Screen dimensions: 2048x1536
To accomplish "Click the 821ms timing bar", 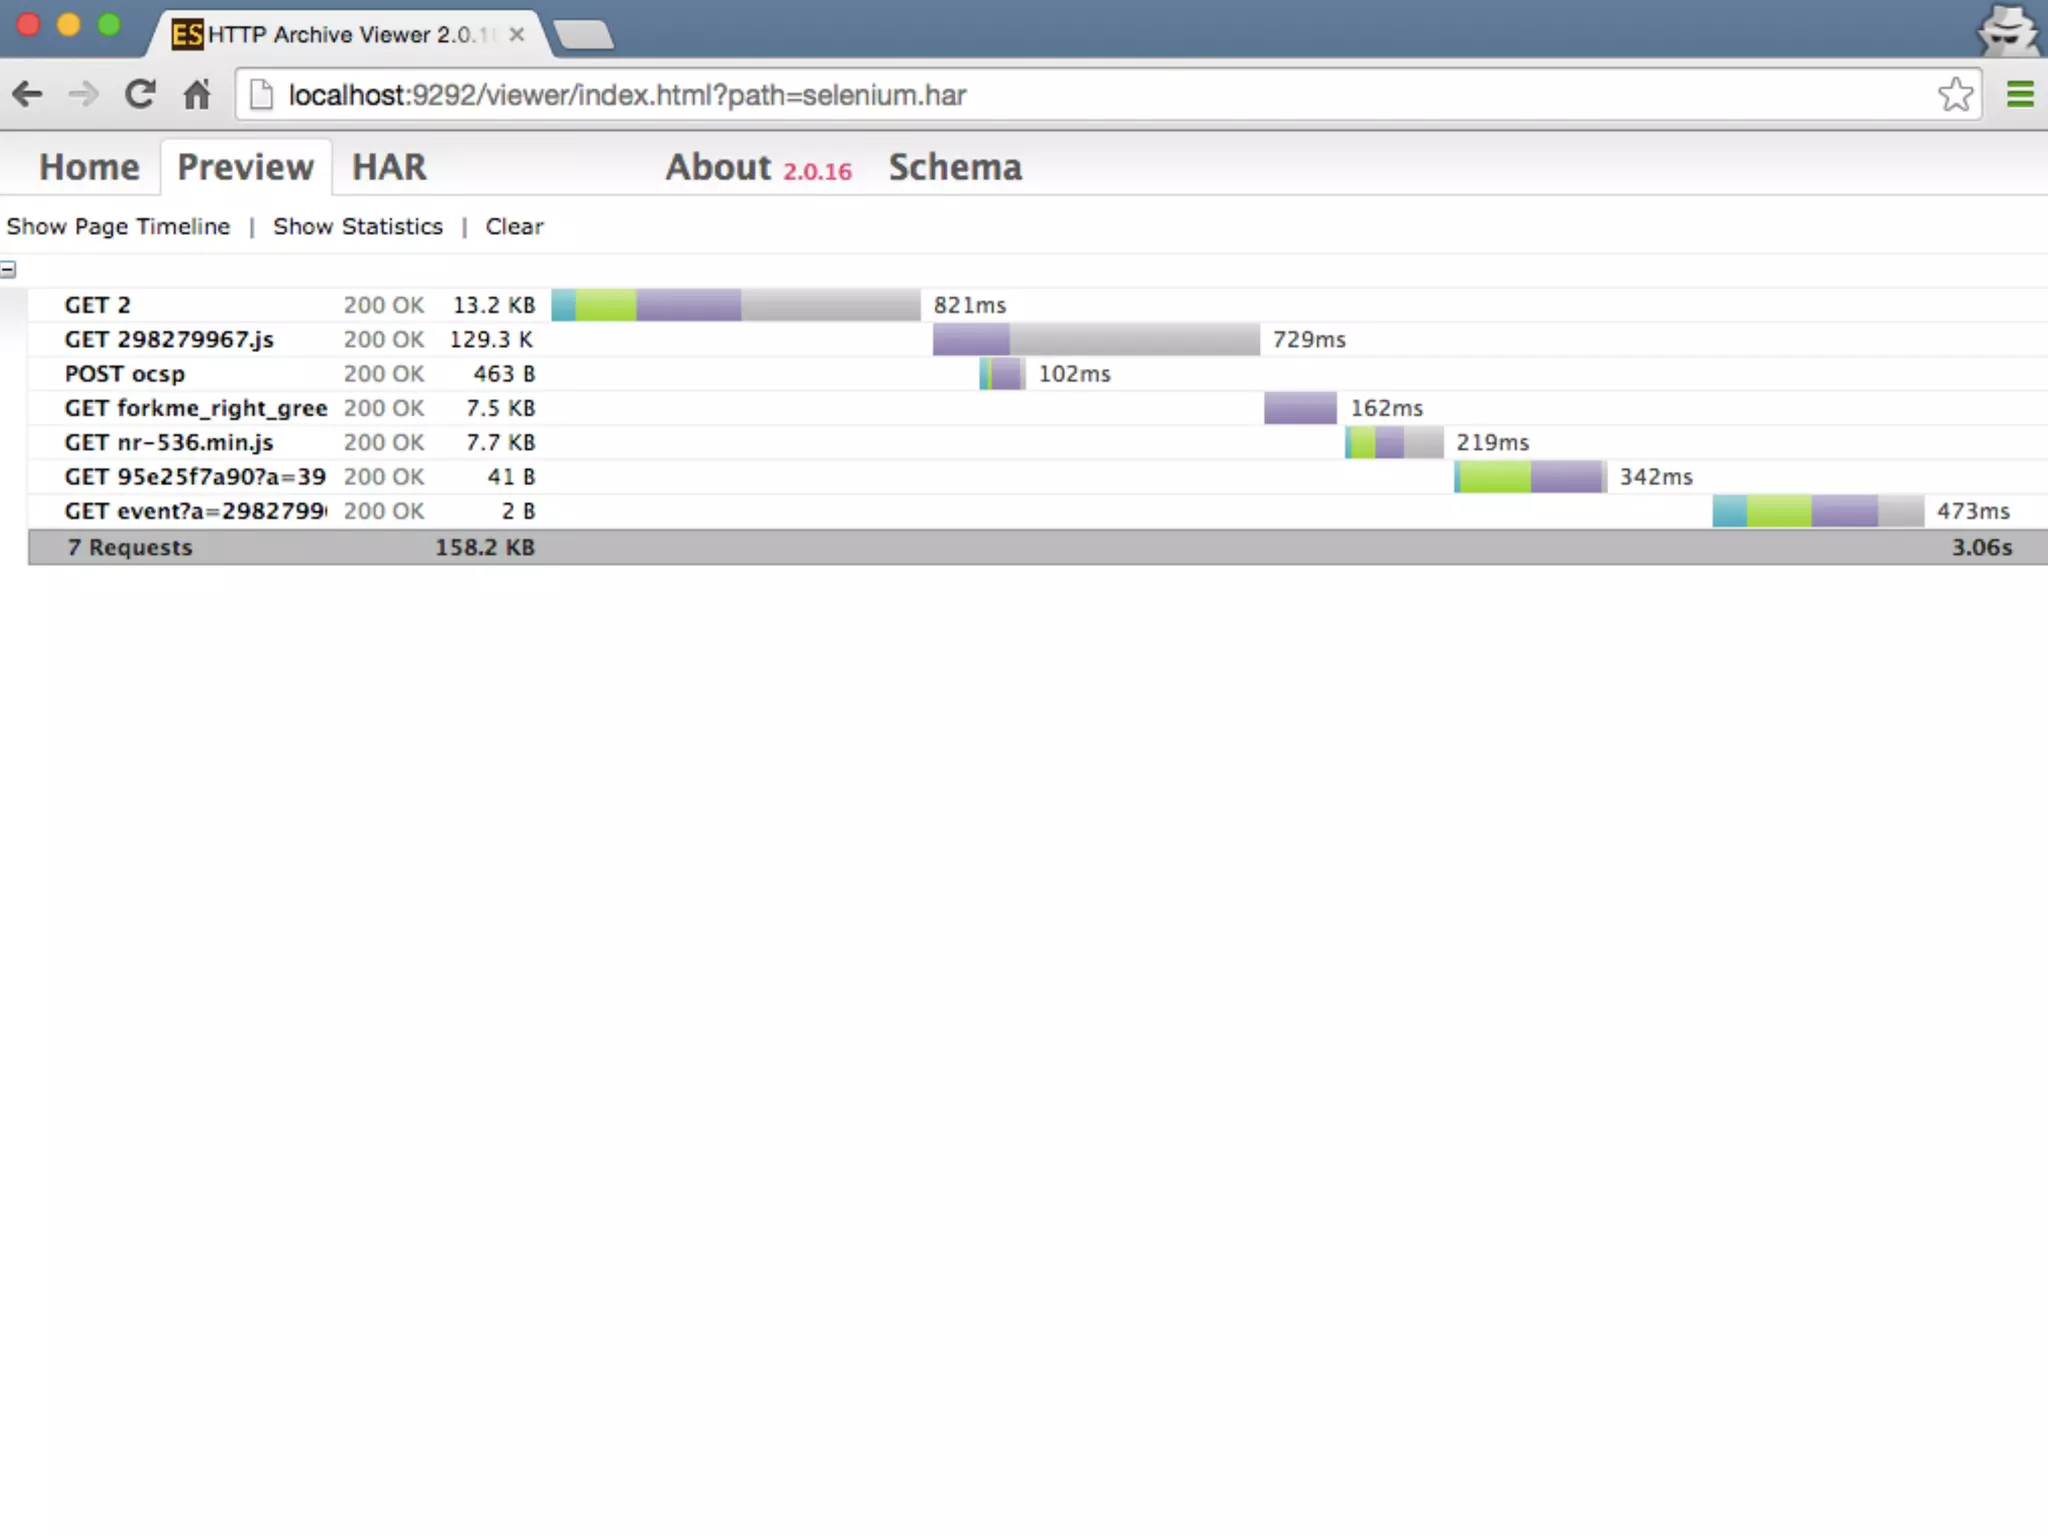I will click(x=735, y=305).
